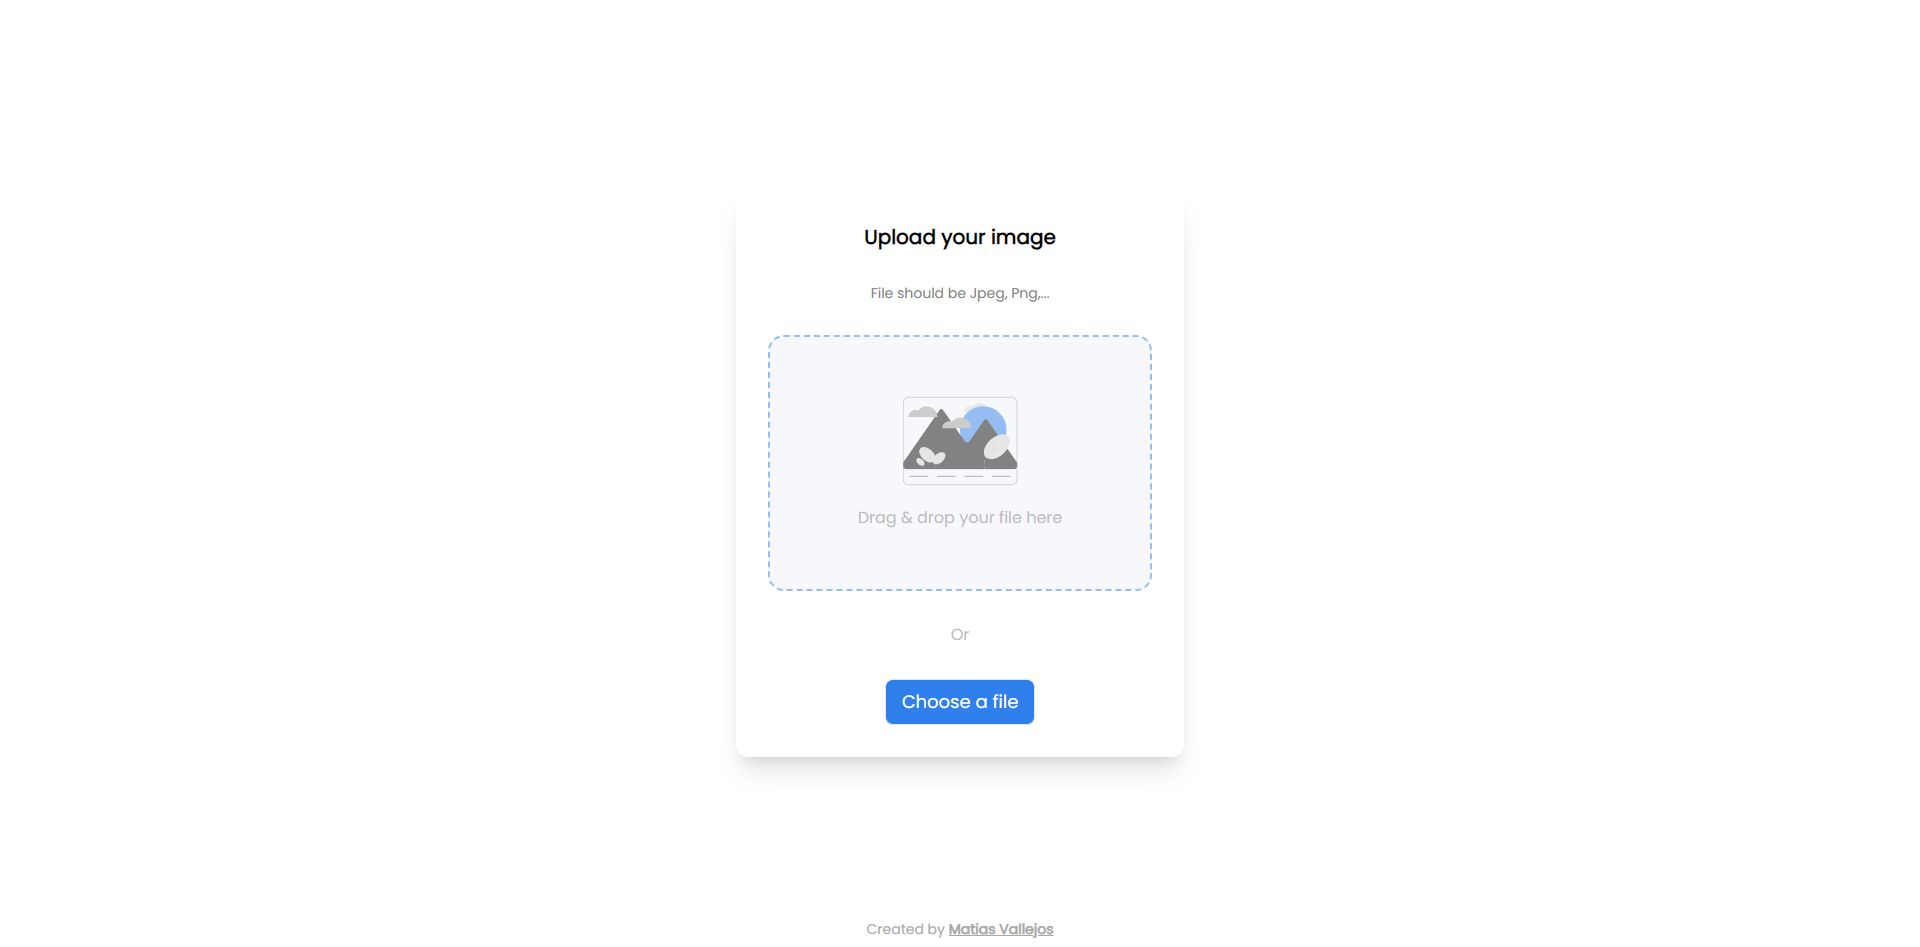Click the "Upload your image" heading

tap(960, 238)
